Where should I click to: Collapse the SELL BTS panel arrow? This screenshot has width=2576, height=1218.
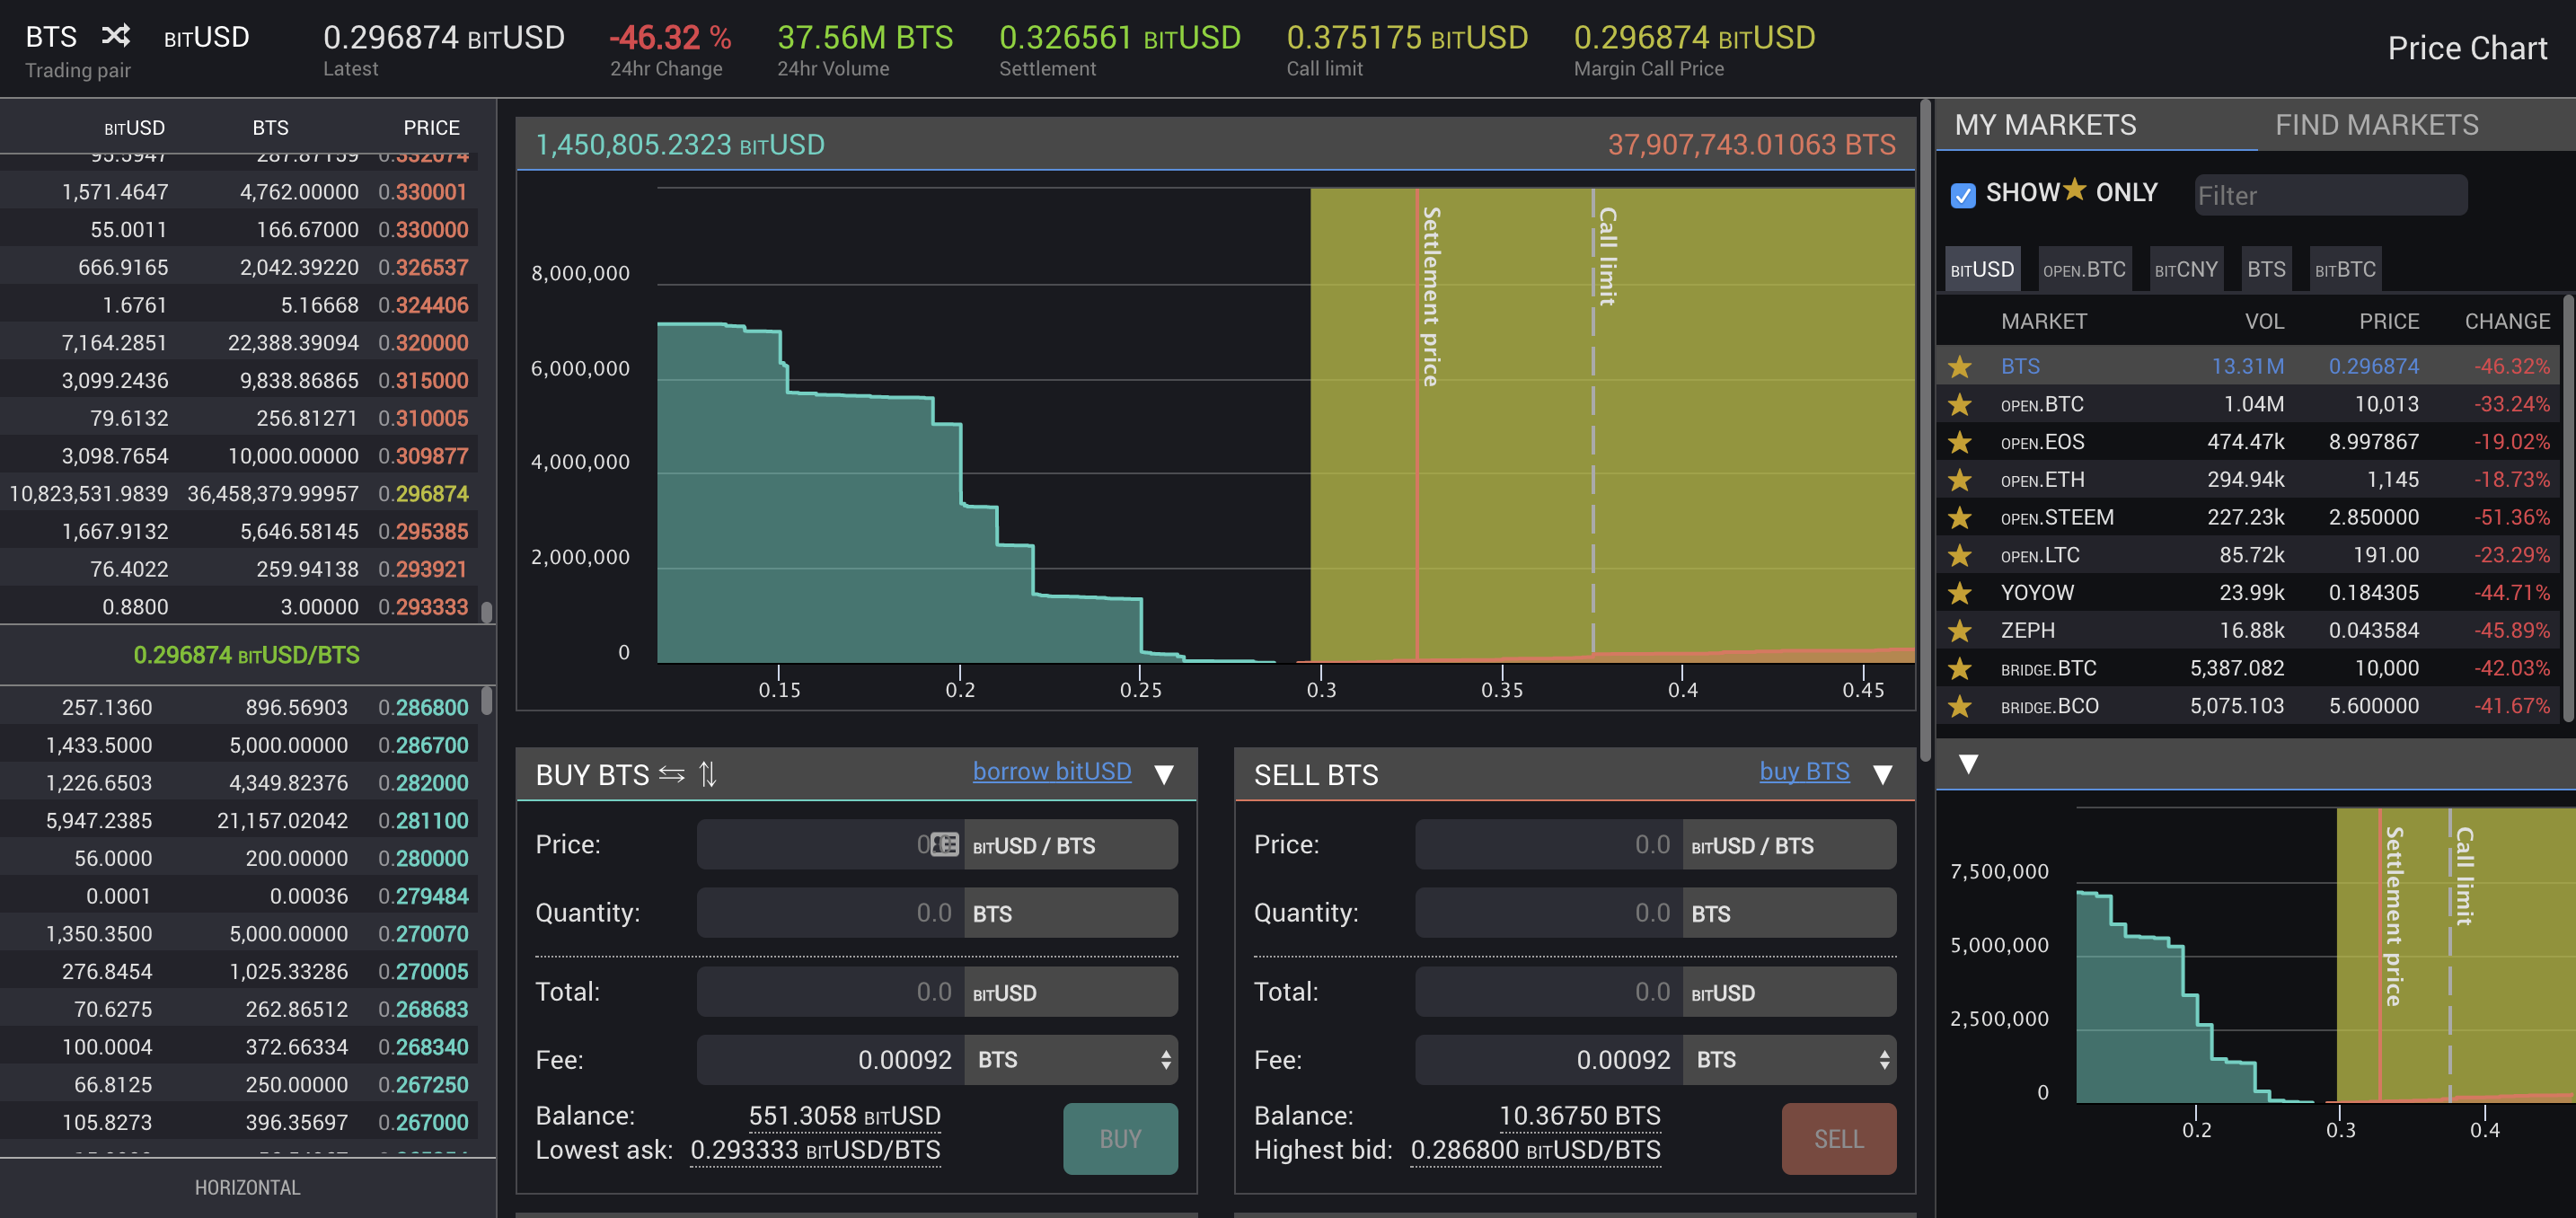(1883, 775)
